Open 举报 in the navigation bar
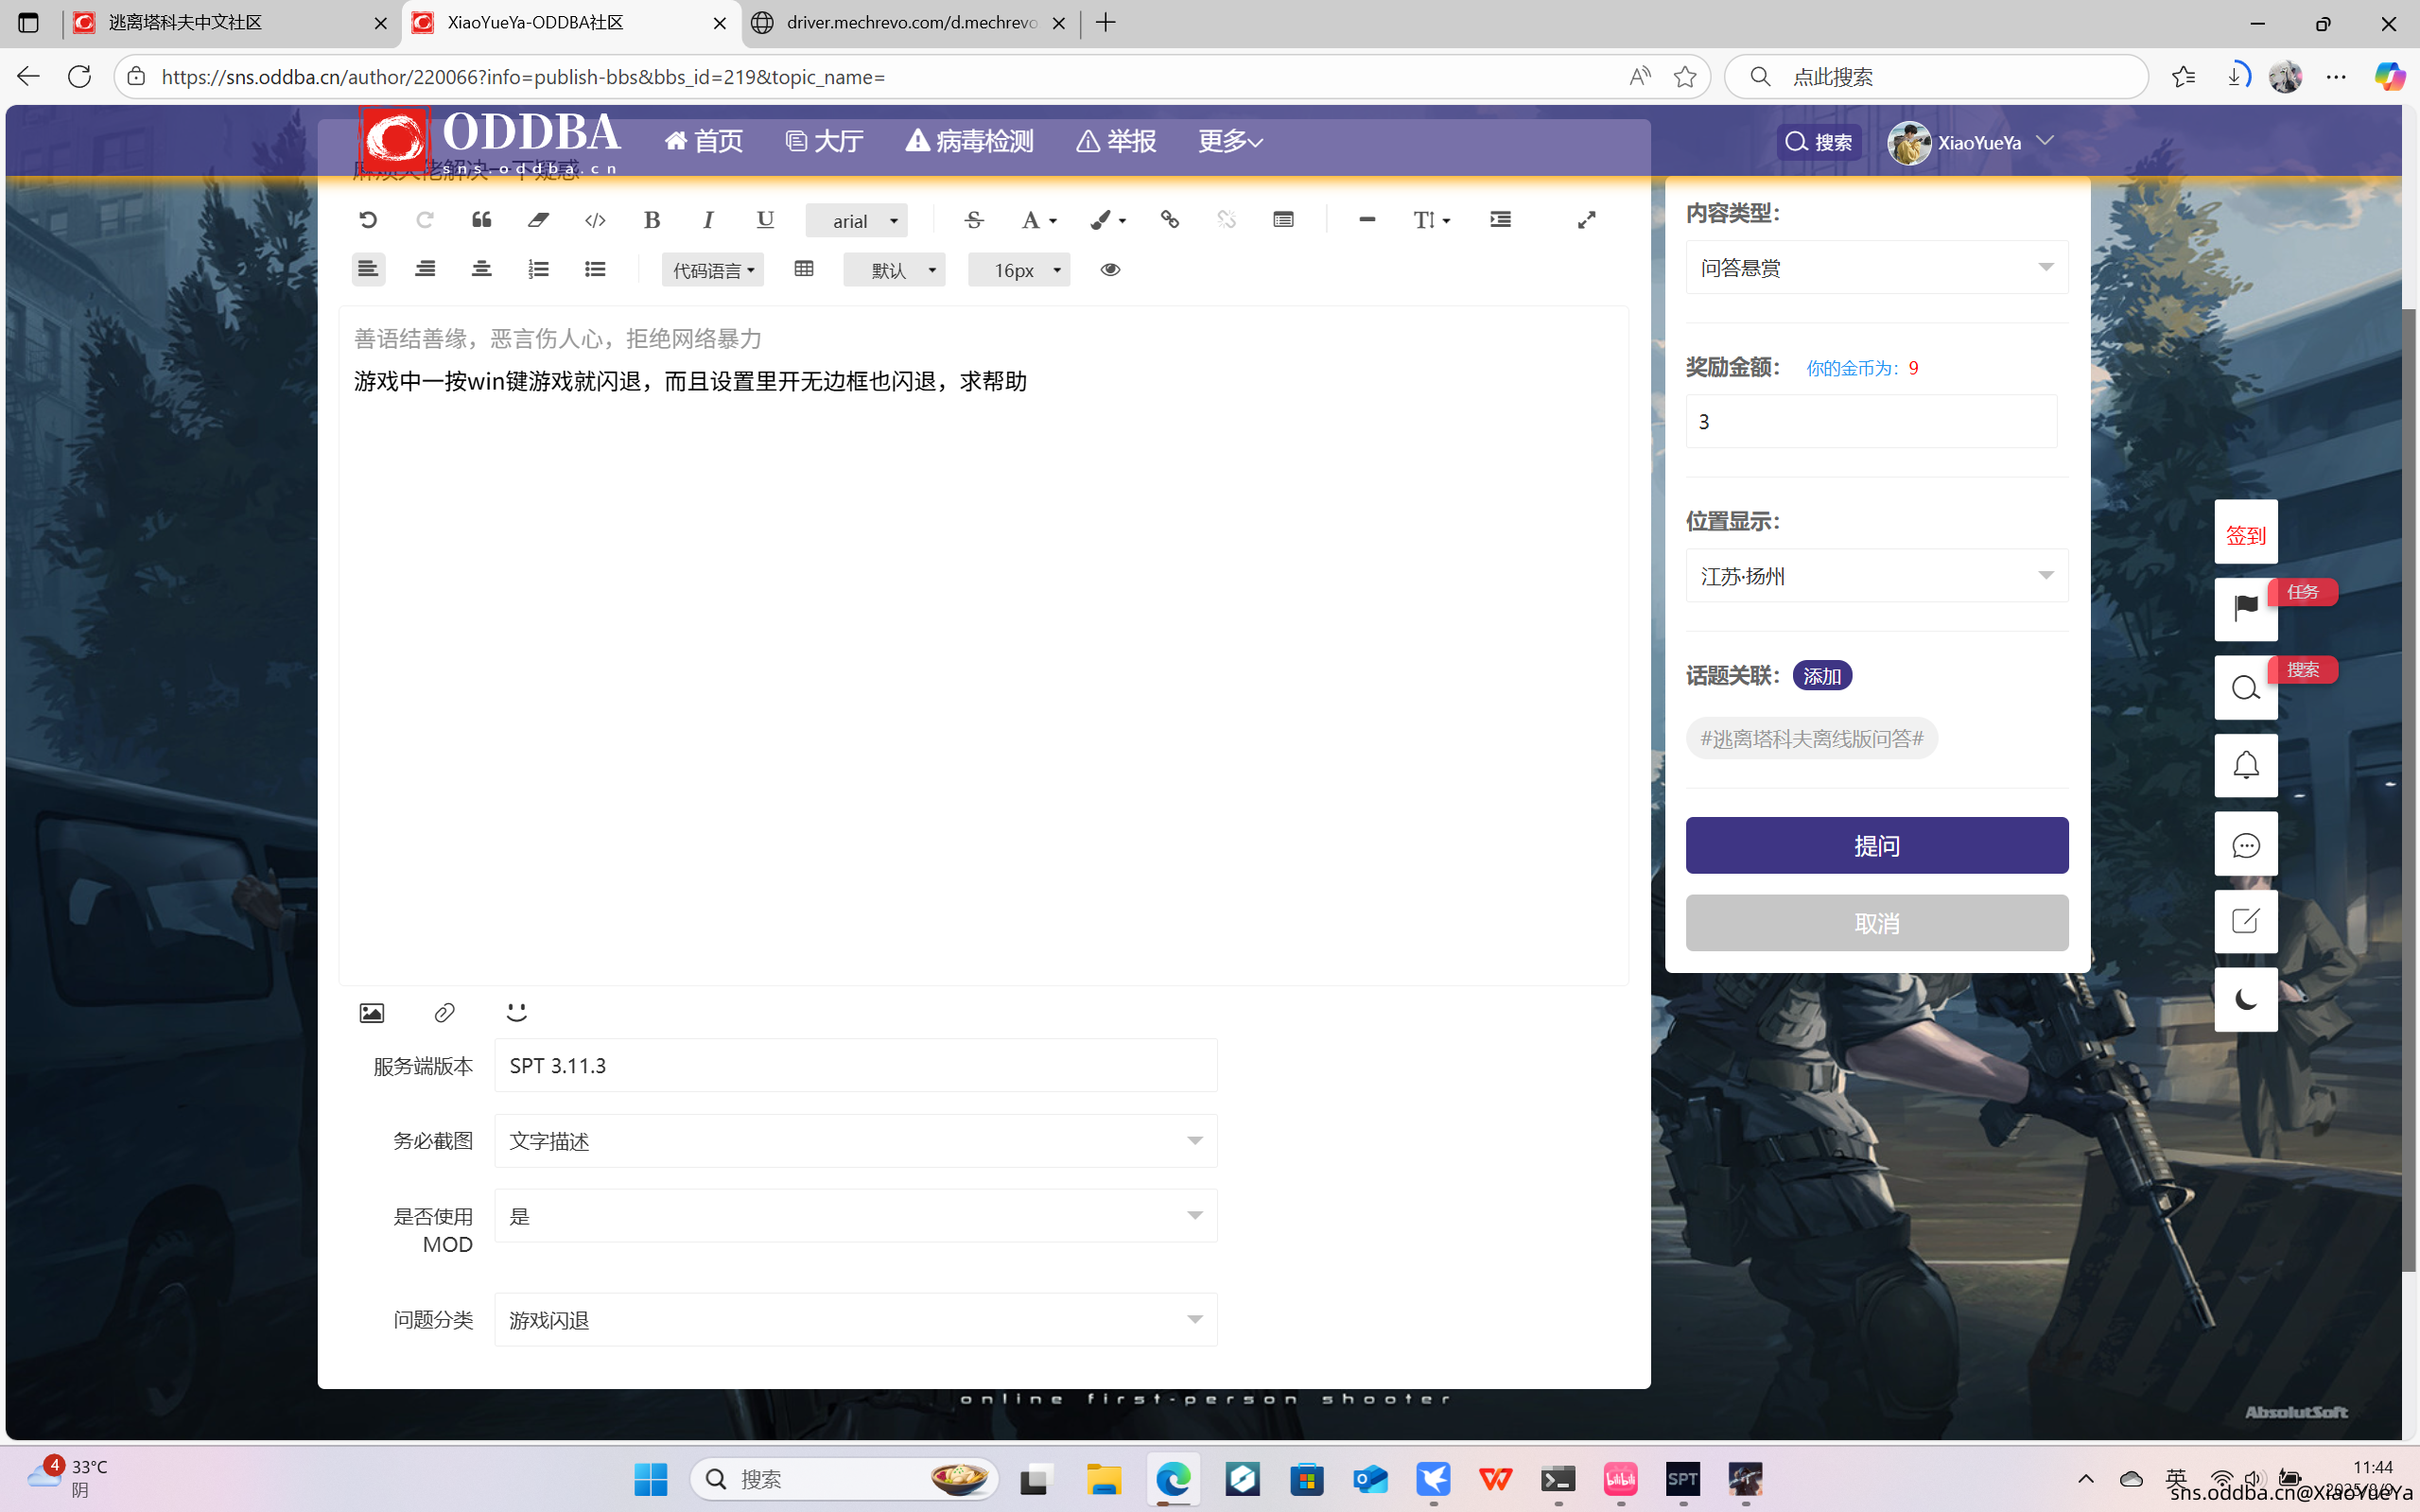Screen dimensions: 2420x1512 click(1116, 141)
